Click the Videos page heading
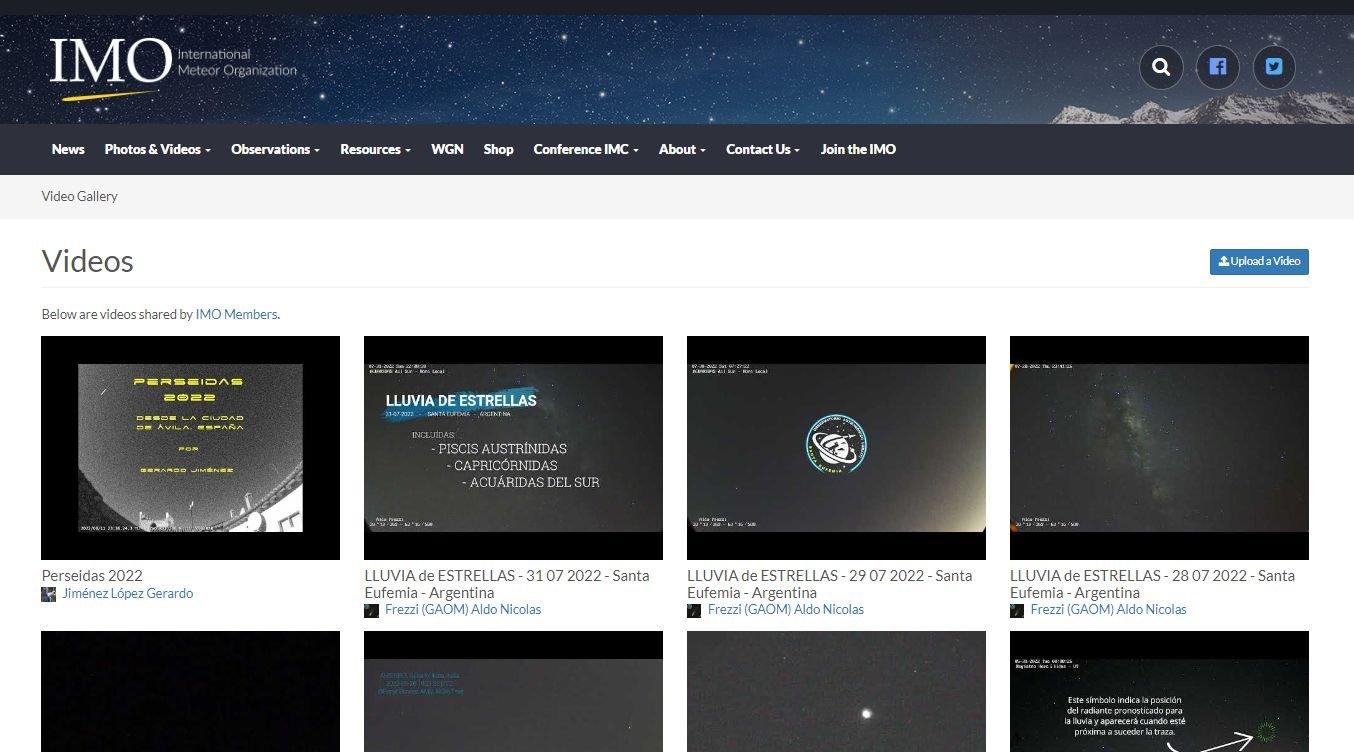The width and height of the screenshot is (1354, 752). tap(88, 261)
